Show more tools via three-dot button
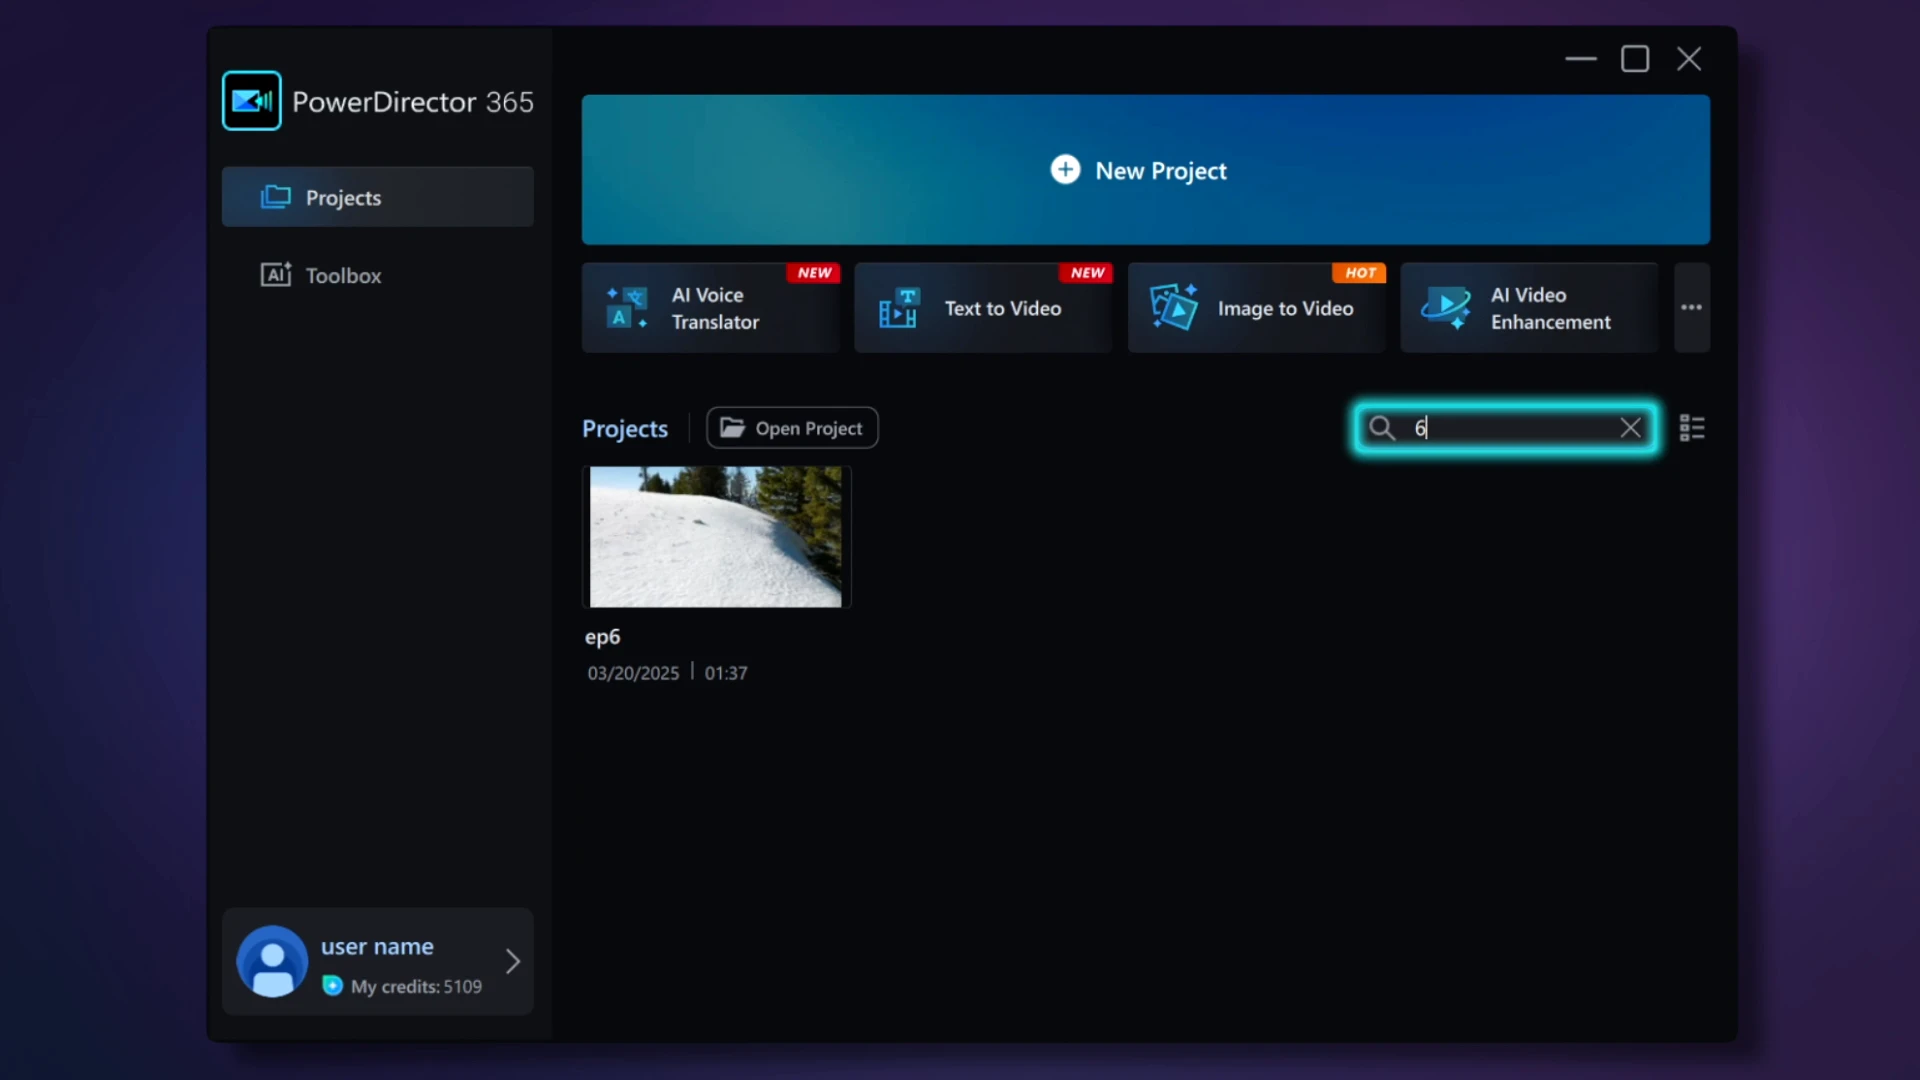 point(1692,308)
